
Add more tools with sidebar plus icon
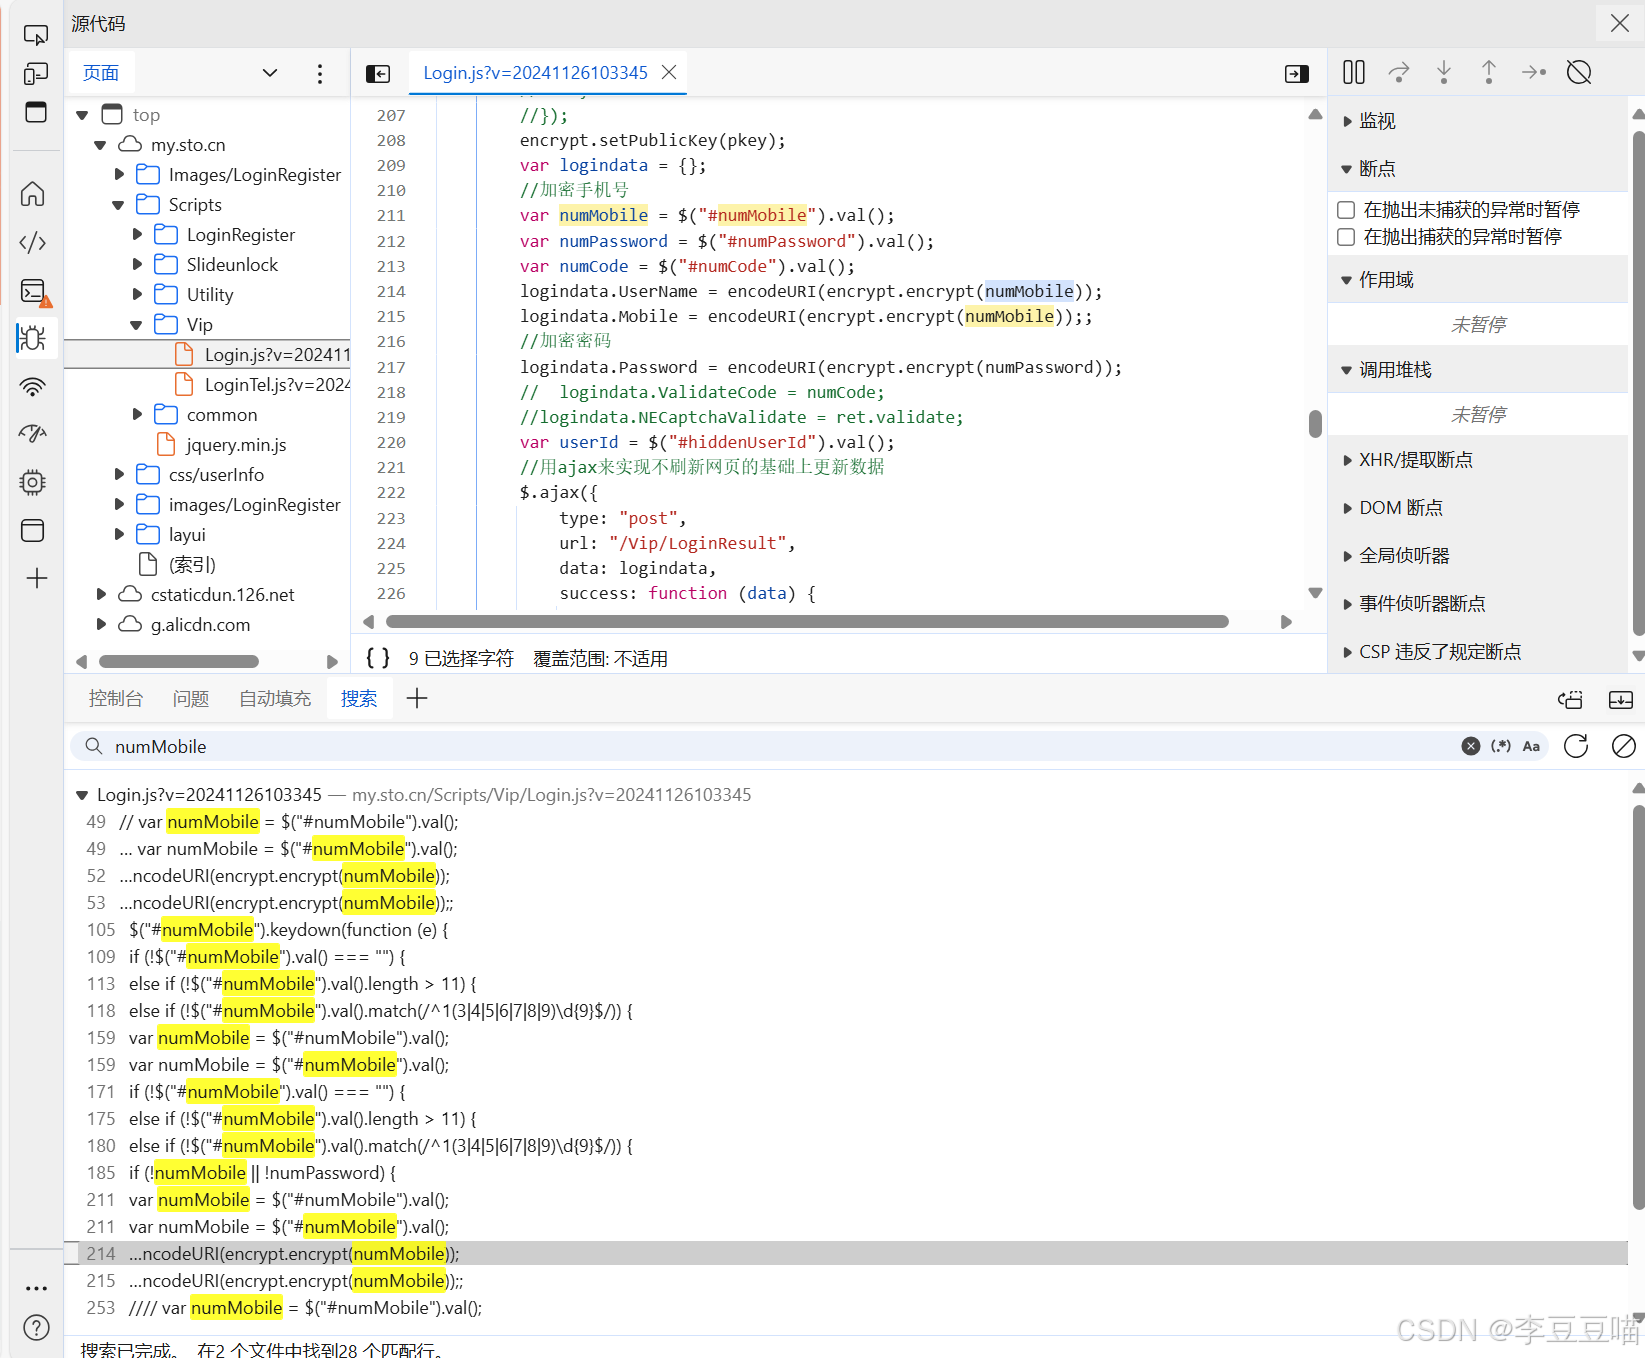(x=37, y=578)
